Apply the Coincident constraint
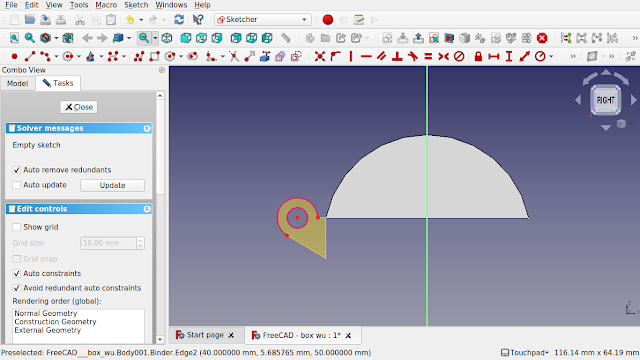The width and height of the screenshot is (640, 360). point(320,56)
